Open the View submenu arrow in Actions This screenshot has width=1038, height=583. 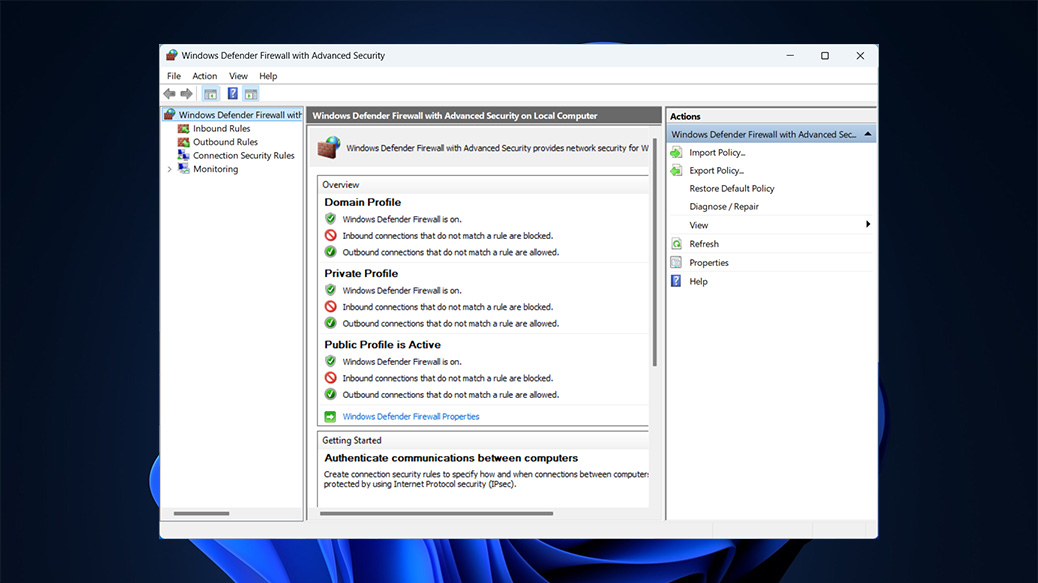point(868,224)
